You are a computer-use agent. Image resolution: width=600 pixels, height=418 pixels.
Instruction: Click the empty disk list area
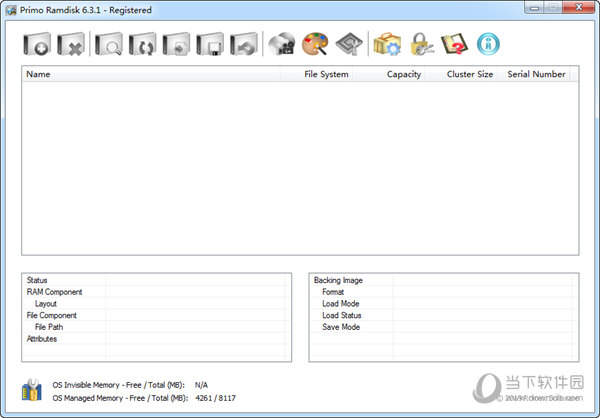click(x=298, y=170)
